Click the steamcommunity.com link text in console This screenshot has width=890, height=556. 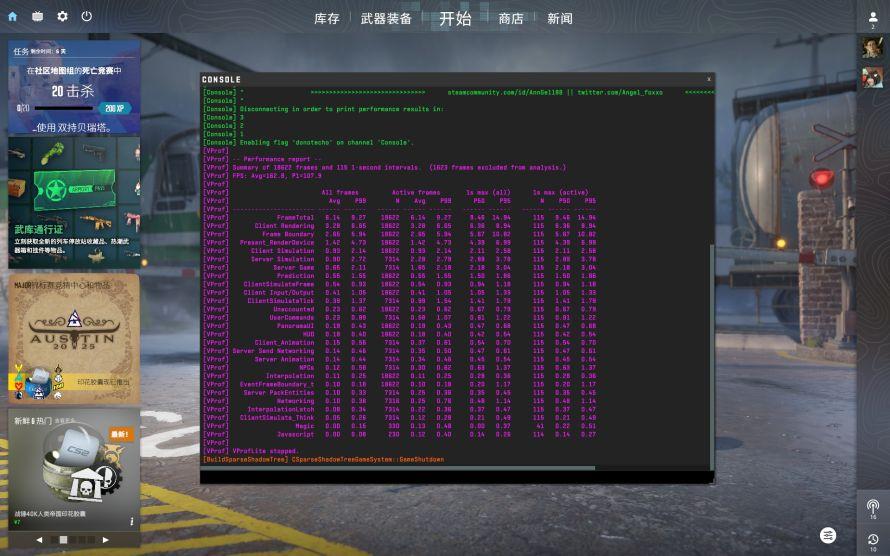(505, 92)
